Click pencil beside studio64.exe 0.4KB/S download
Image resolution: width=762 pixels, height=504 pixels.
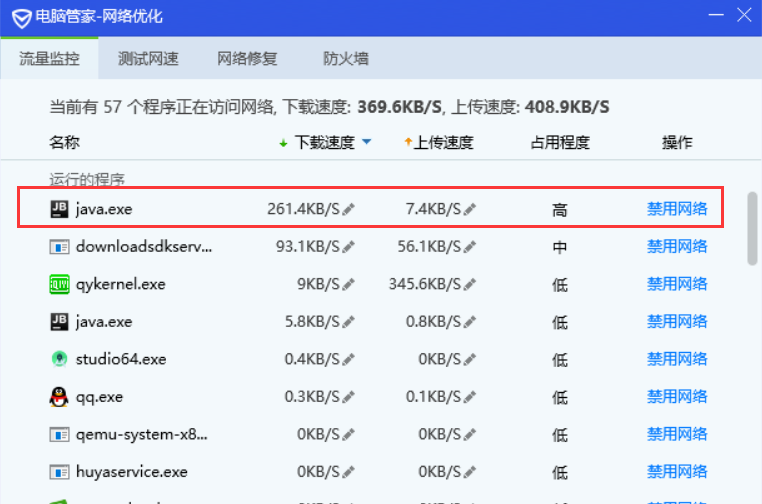pos(348,360)
